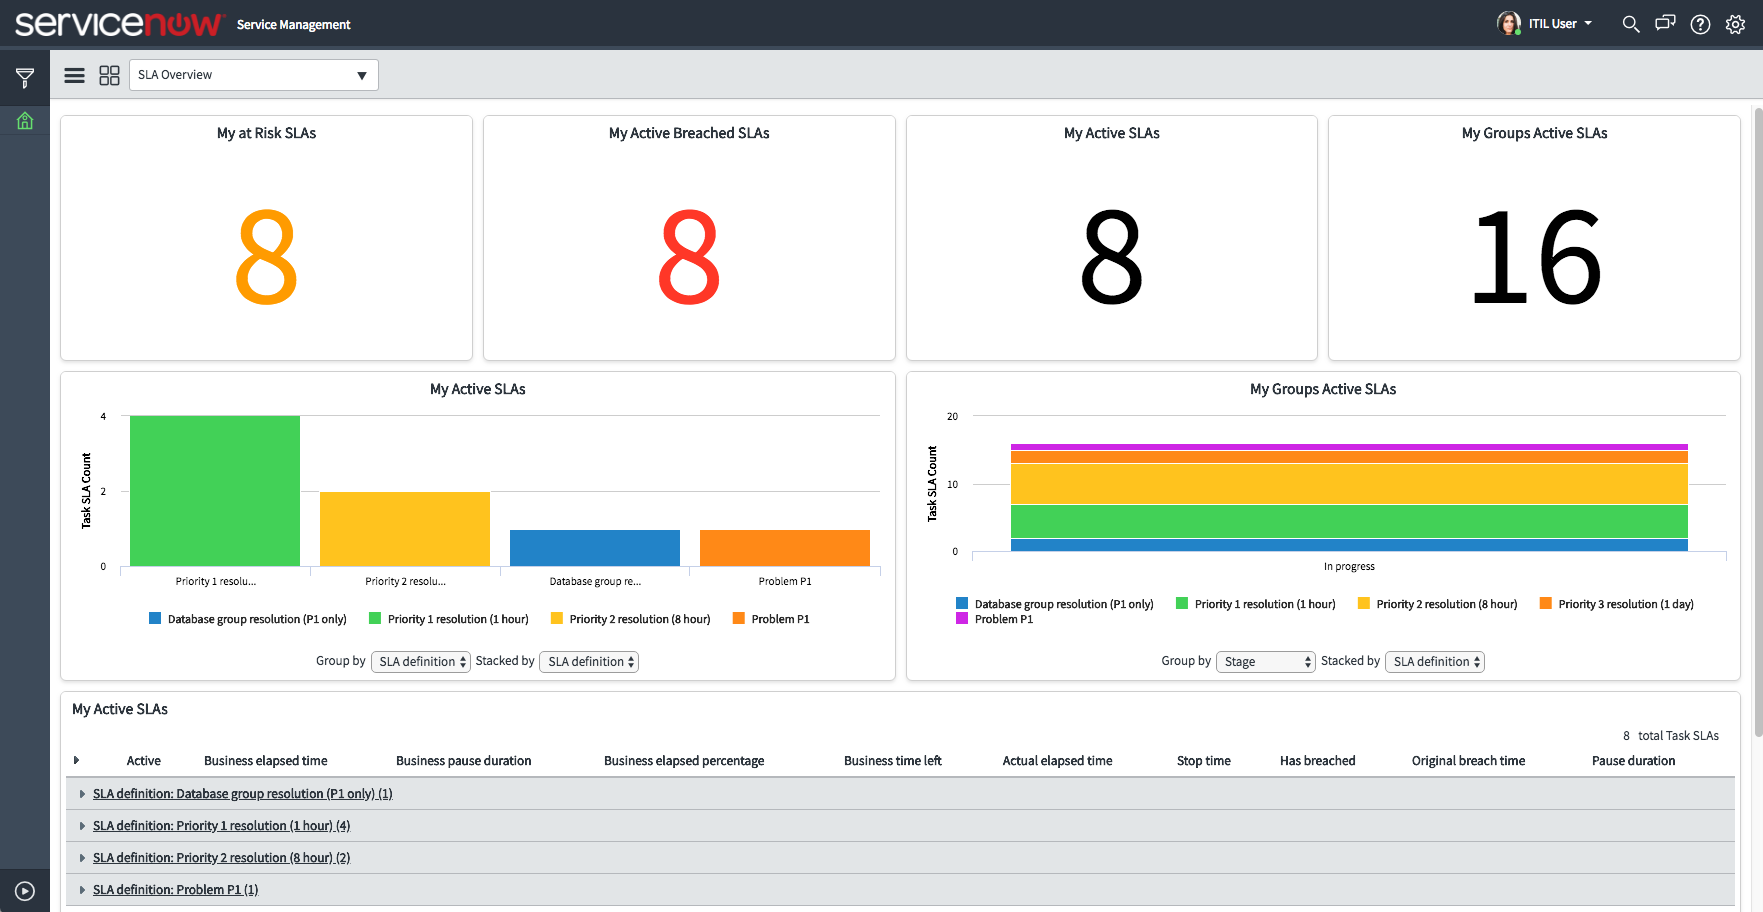Viewport: 1763px width, 912px height.
Task: Sort by Has breached column
Action: [x=1317, y=761]
